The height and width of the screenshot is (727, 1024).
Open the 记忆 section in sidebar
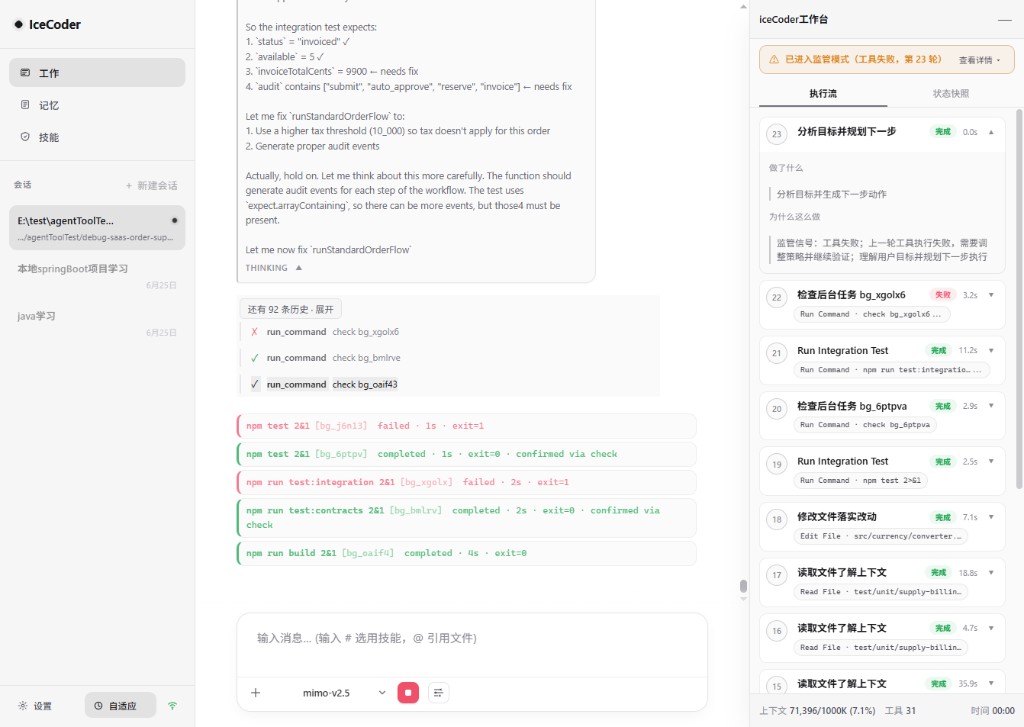tap(97, 105)
